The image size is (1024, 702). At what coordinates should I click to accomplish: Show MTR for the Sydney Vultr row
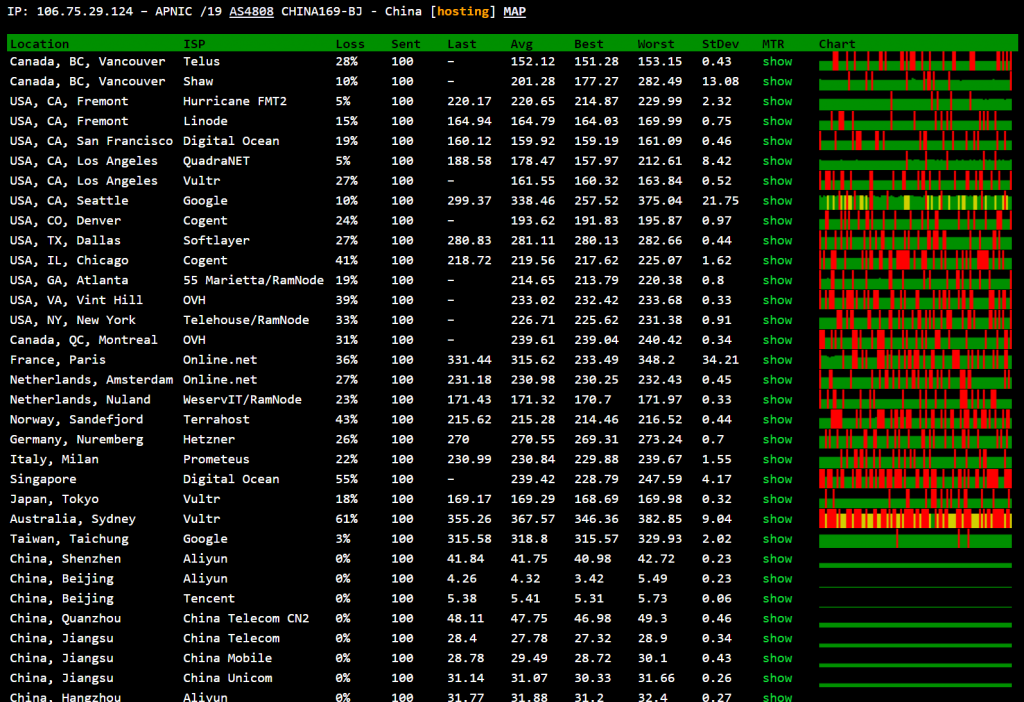click(777, 519)
